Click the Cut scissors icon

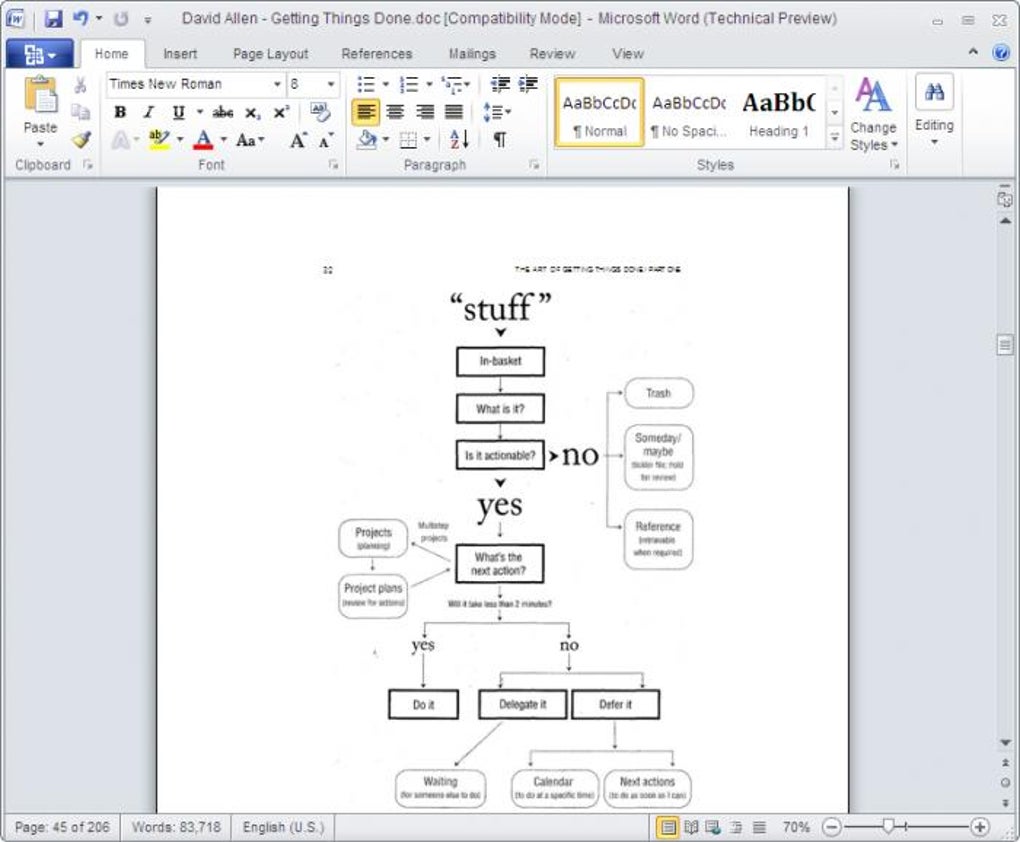pos(81,85)
